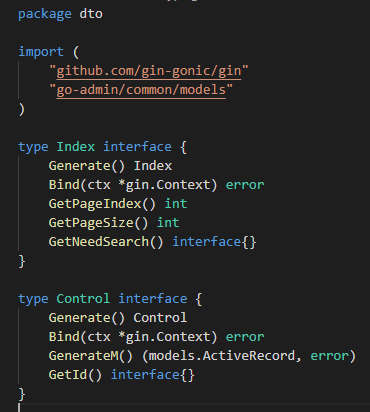Click the dto package name
This screenshot has width=370, height=412.
(x=91, y=14)
